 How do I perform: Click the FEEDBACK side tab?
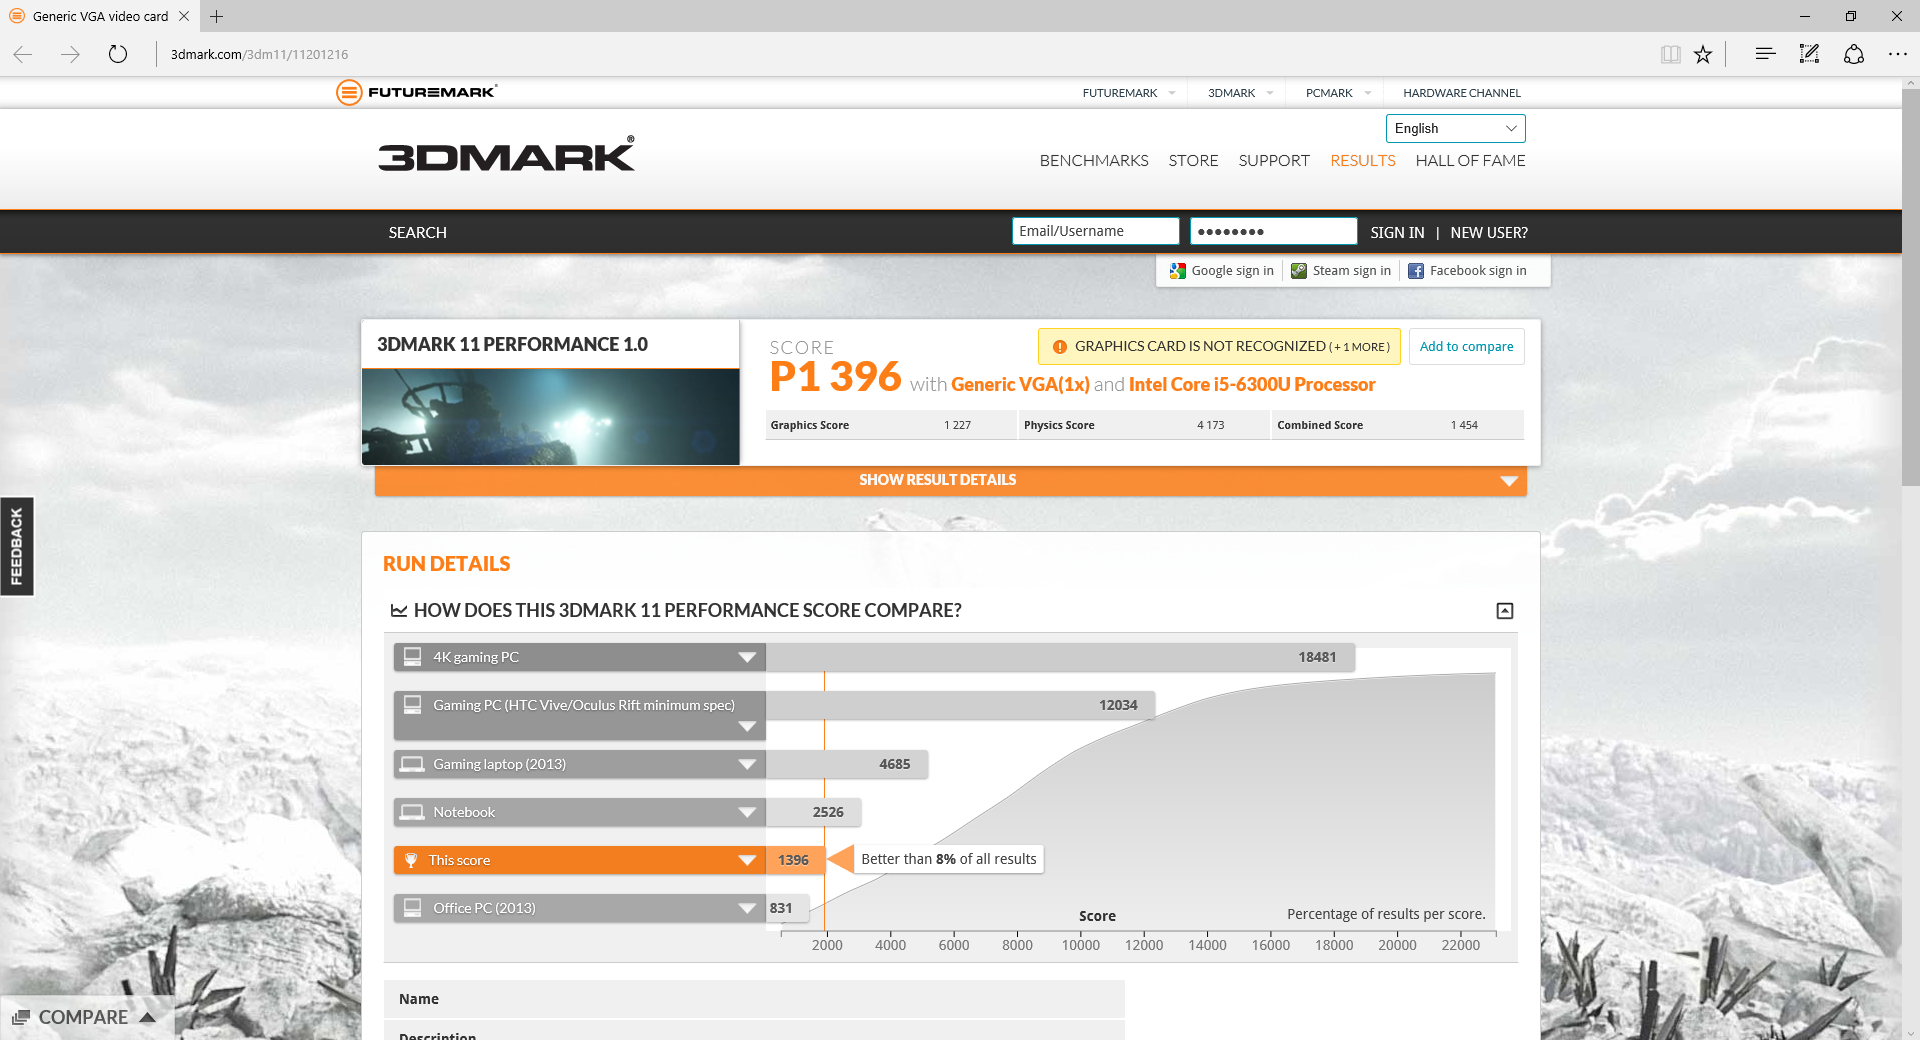coord(17,546)
